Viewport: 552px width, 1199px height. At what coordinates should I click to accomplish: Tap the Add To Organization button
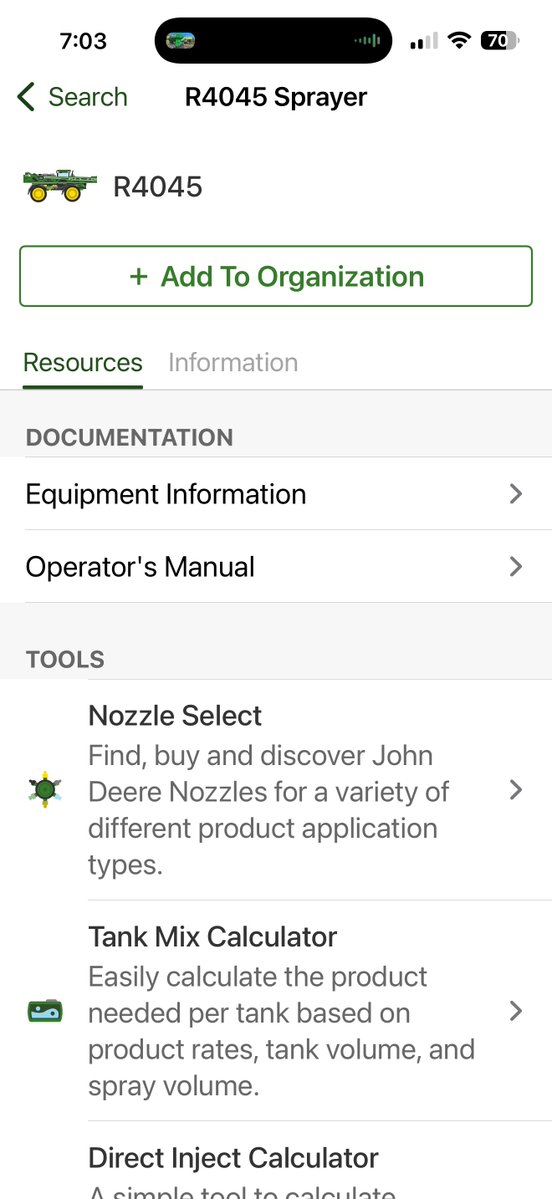(x=276, y=276)
